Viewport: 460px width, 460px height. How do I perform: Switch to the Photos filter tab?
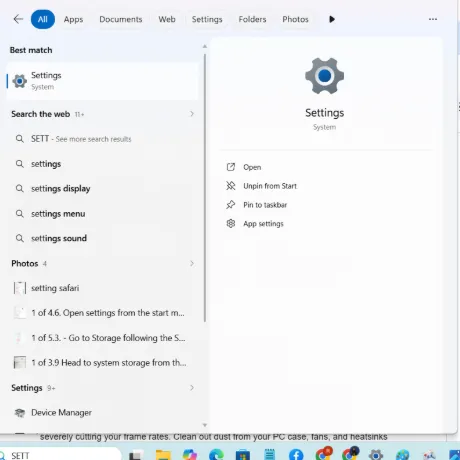pyautogui.click(x=295, y=19)
